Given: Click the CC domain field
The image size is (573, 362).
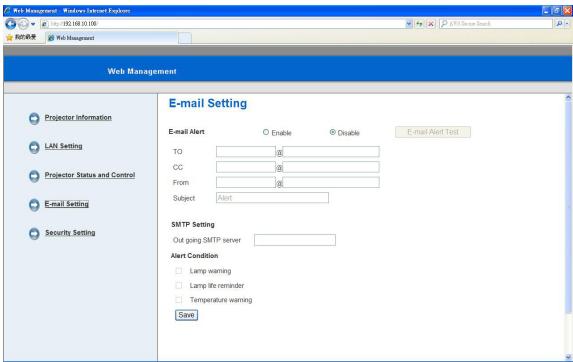Looking at the screenshot, I should 331,167.
